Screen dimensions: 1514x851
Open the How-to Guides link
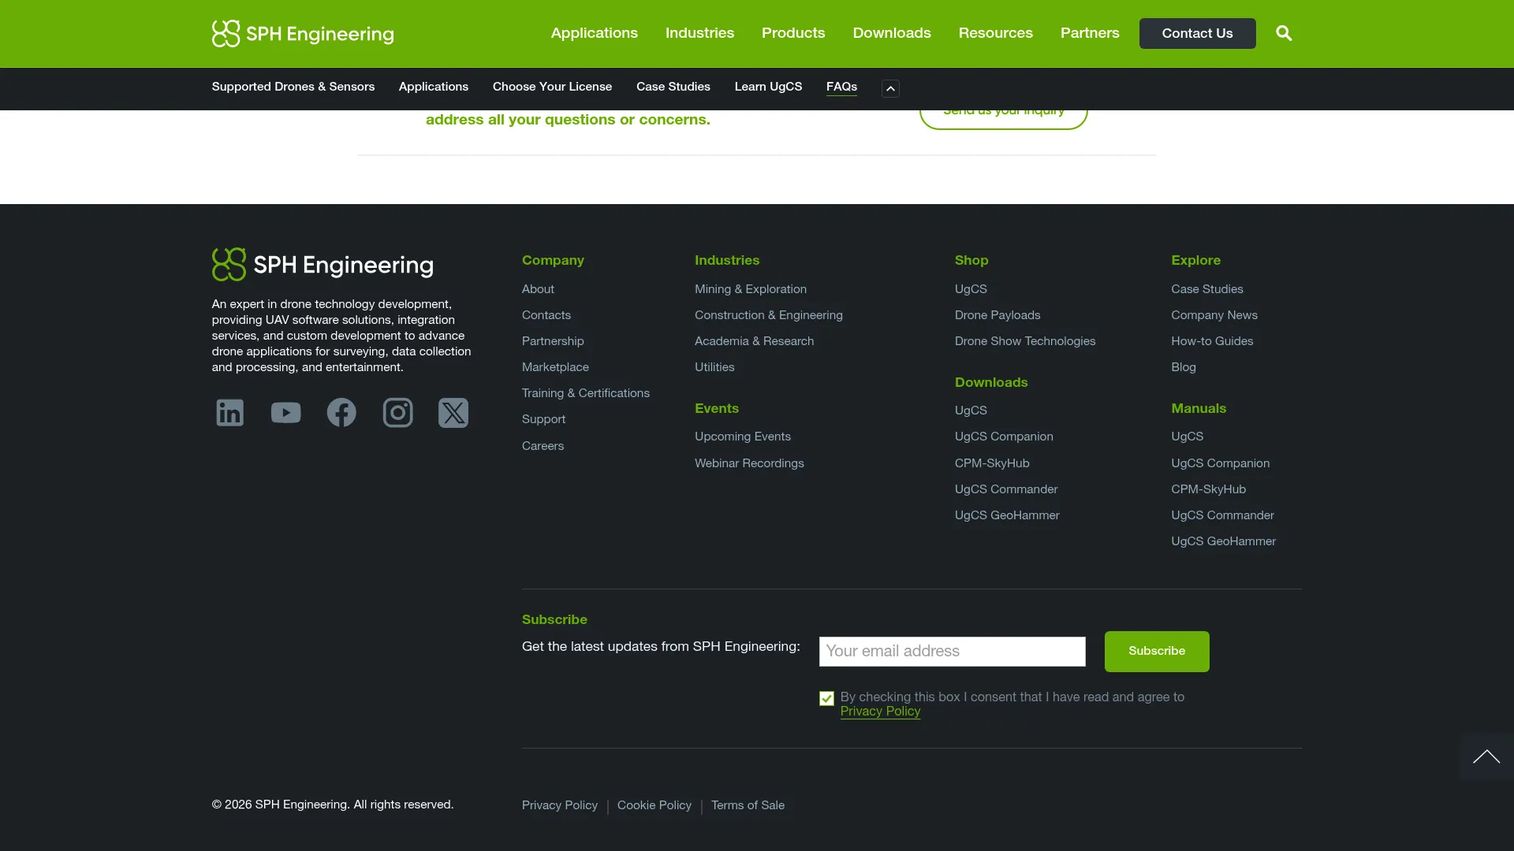(1212, 341)
